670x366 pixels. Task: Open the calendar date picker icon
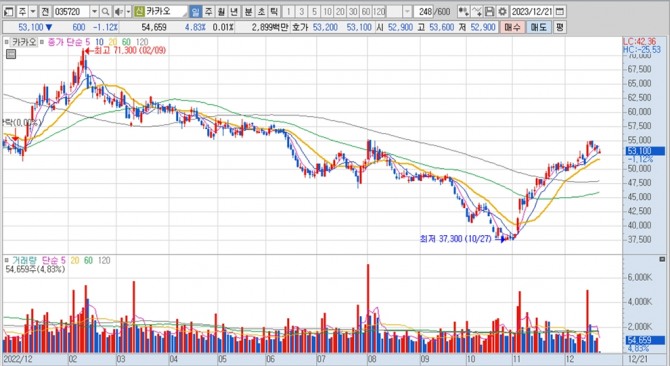560,12
